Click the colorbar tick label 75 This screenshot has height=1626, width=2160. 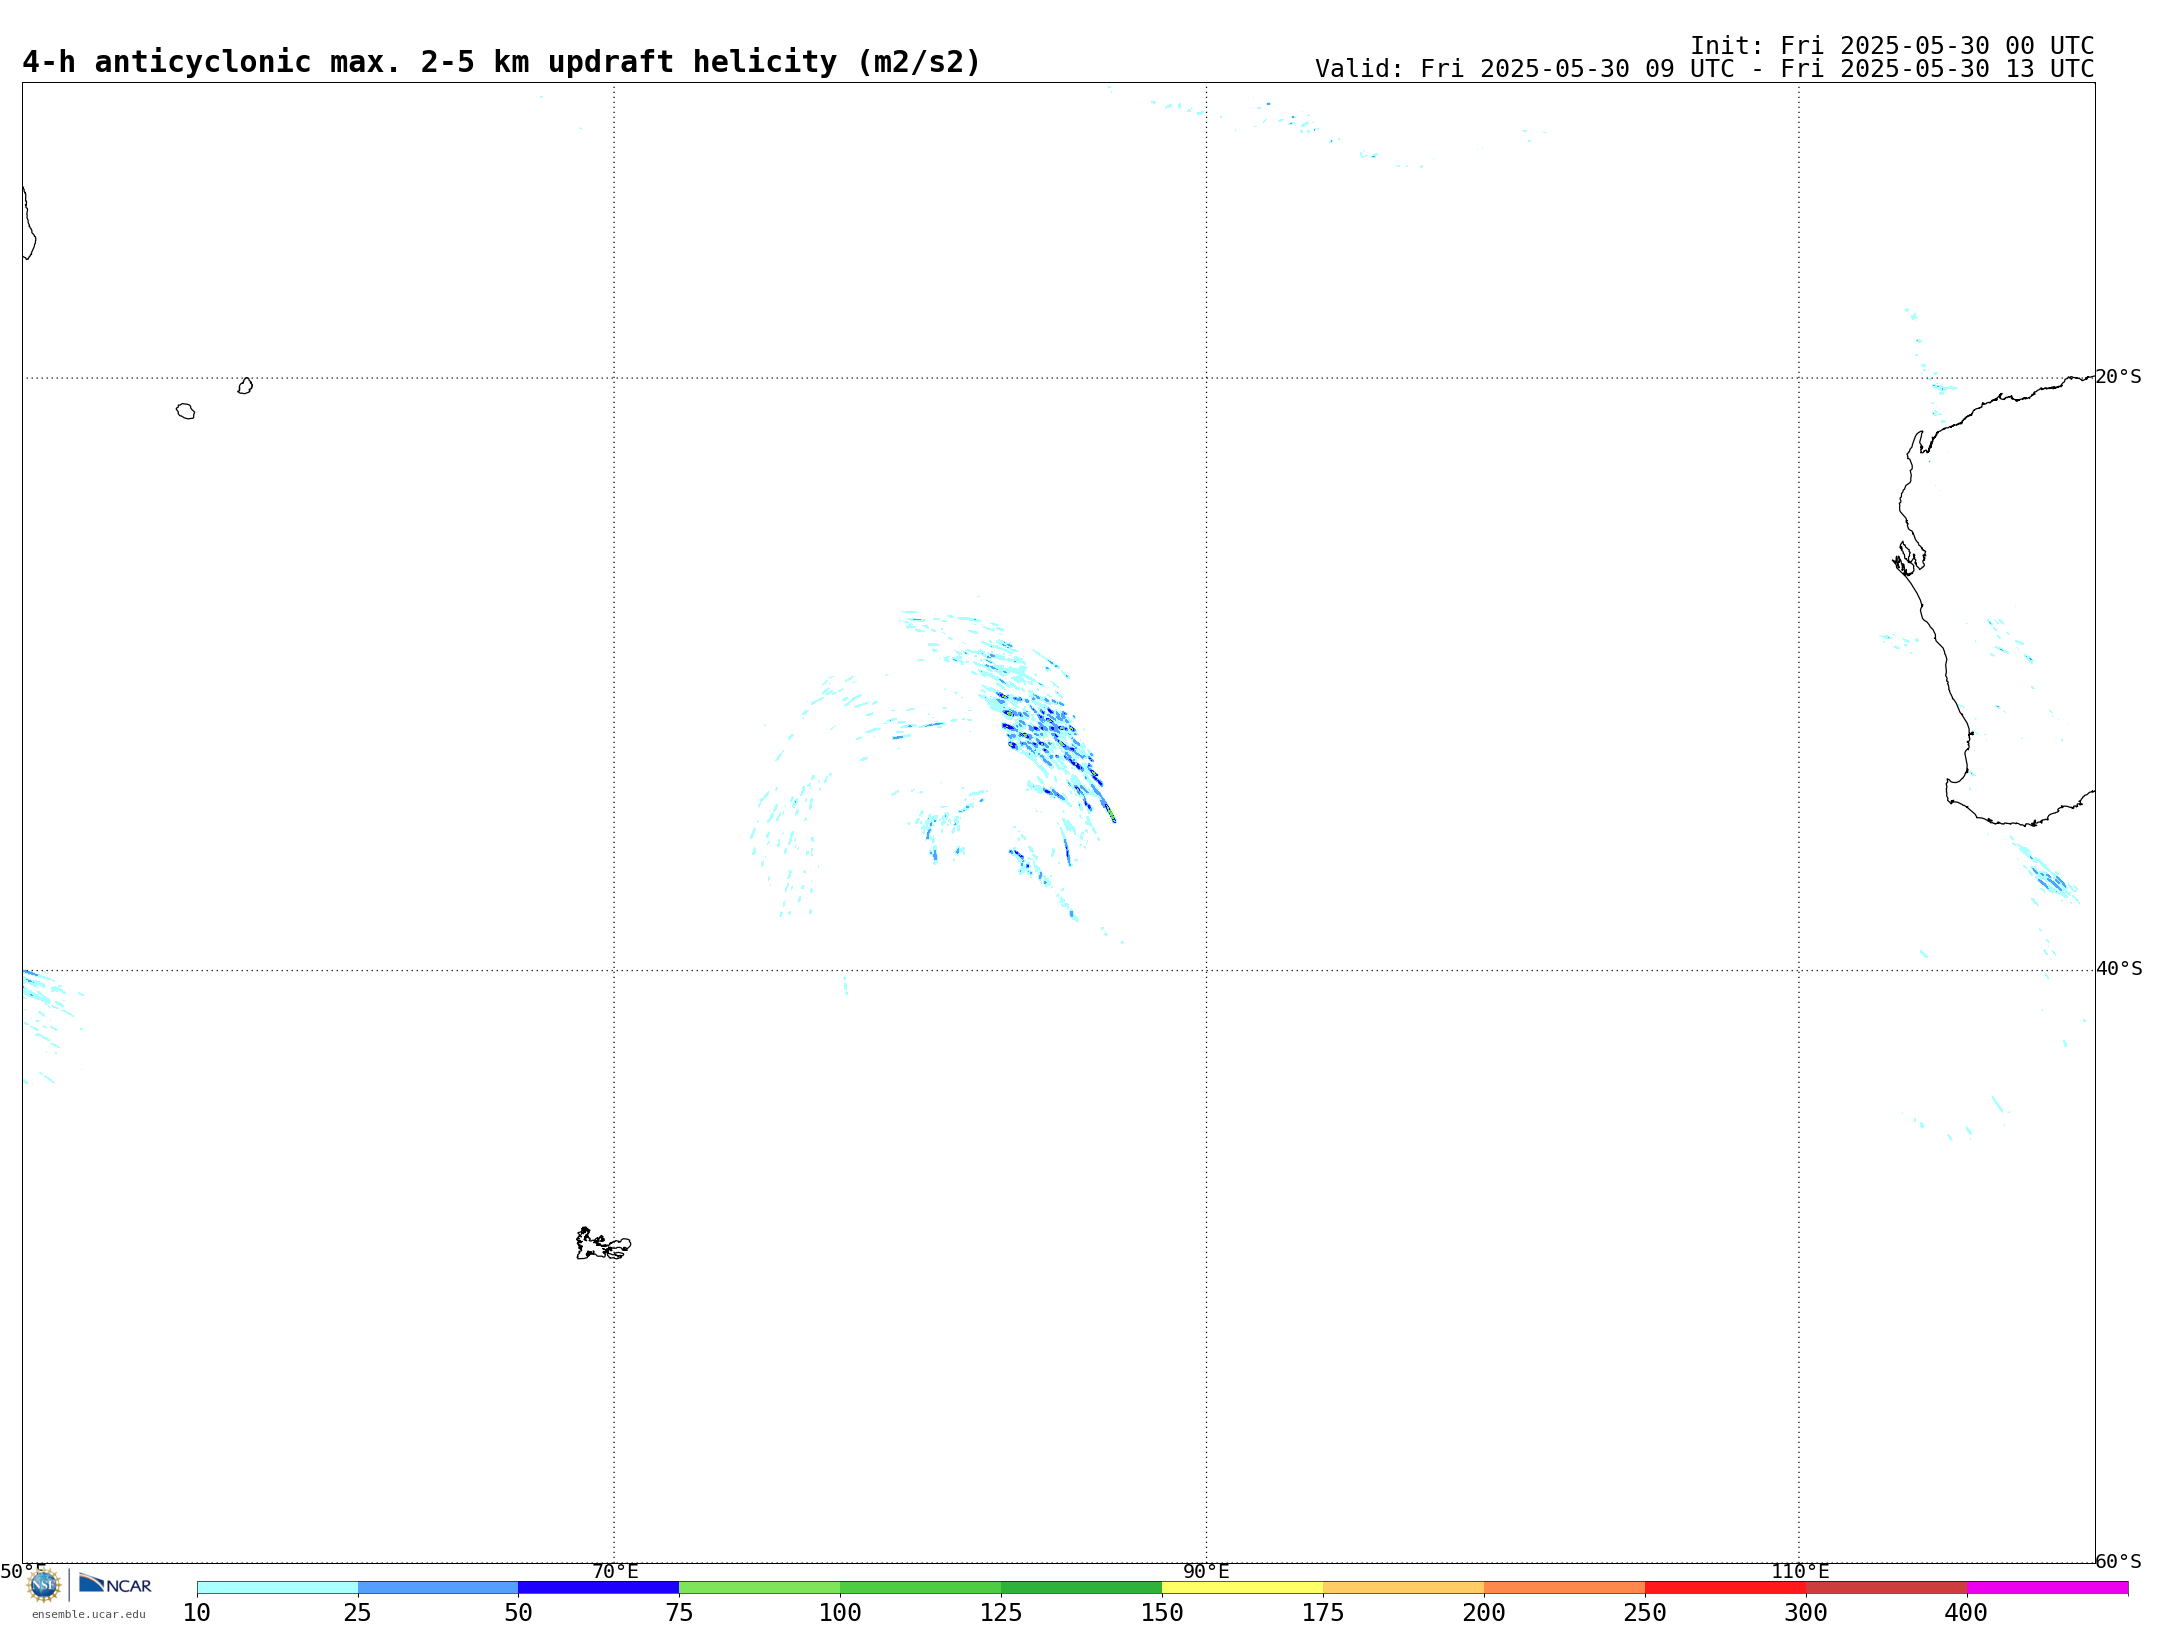pyautogui.click(x=679, y=1612)
